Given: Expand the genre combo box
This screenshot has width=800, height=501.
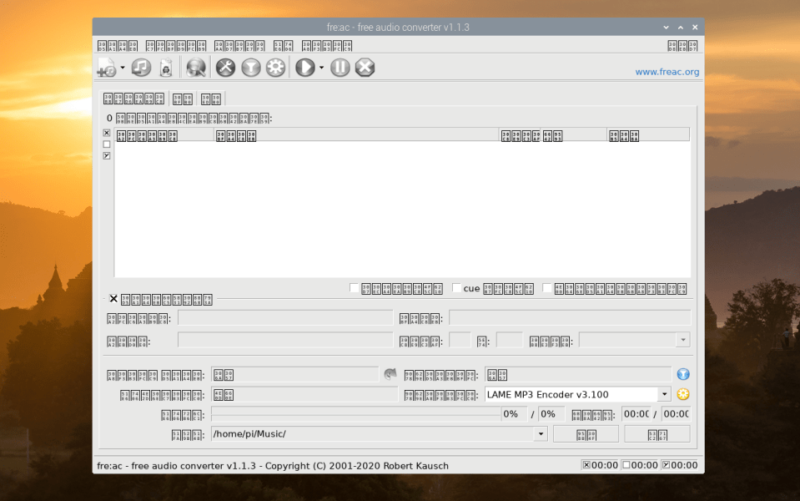Looking at the screenshot, I should [683, 340].
